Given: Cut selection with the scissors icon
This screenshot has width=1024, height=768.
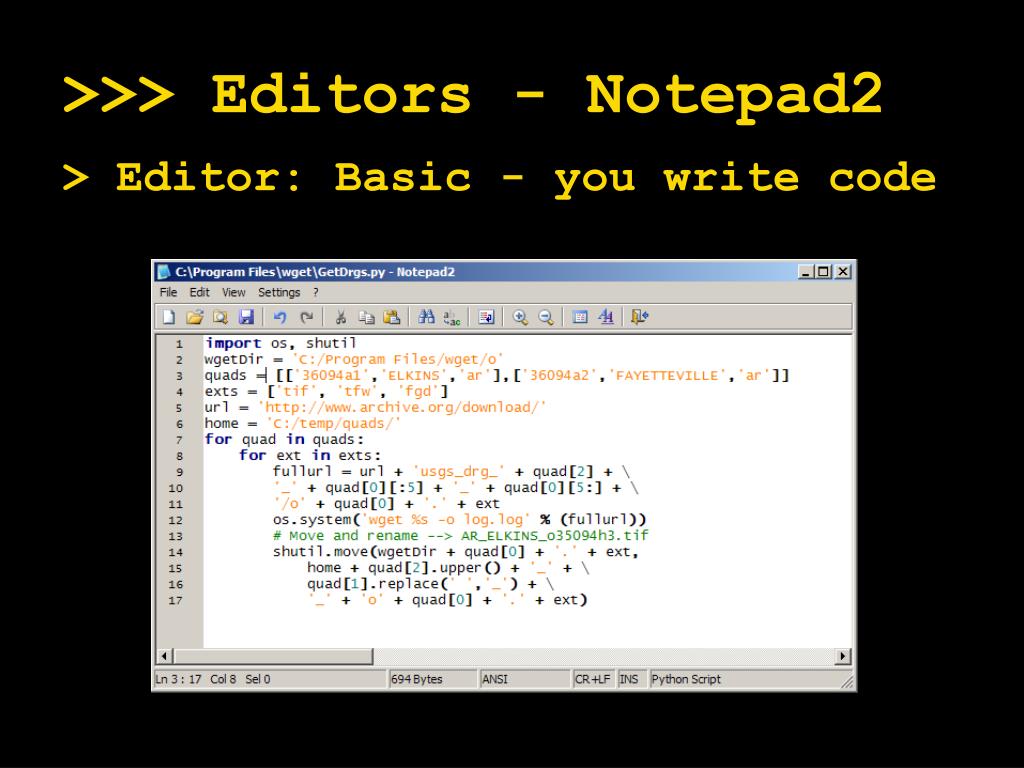Looking at the screenshot, I should pos(340,317).
